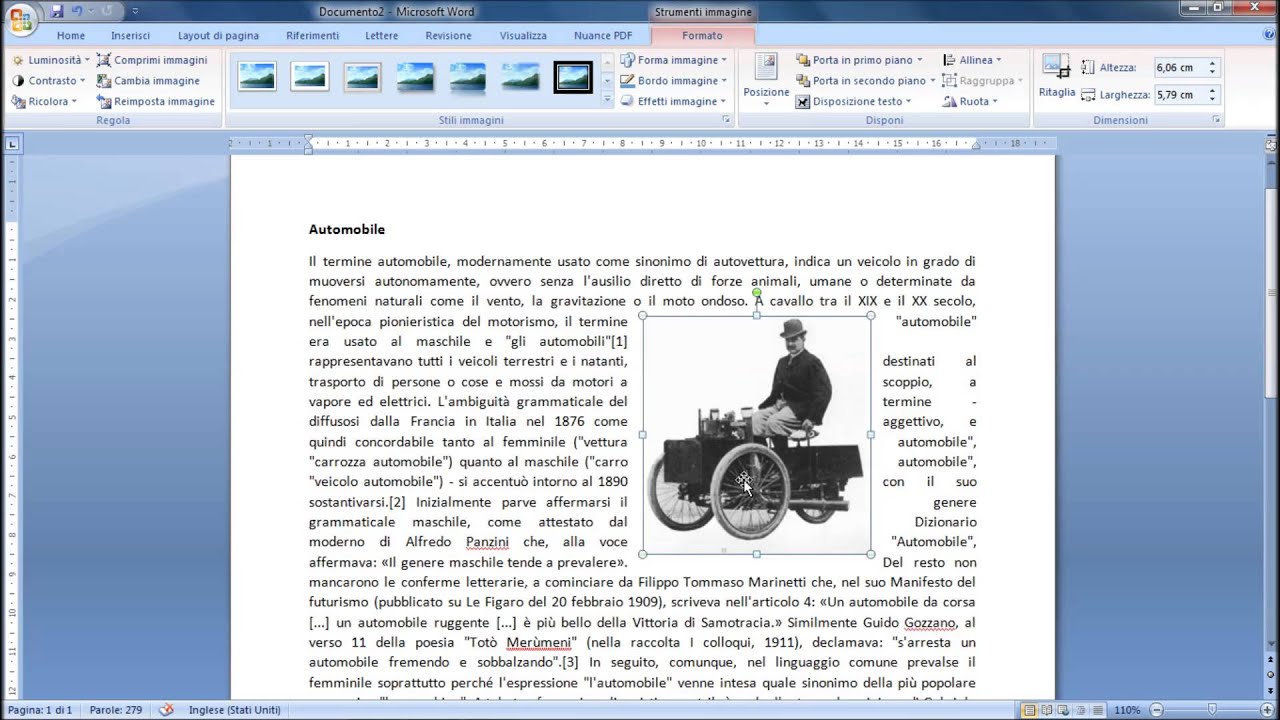
Task: Click the tab selector at the ruler corner
Action: tap(12, 144)
